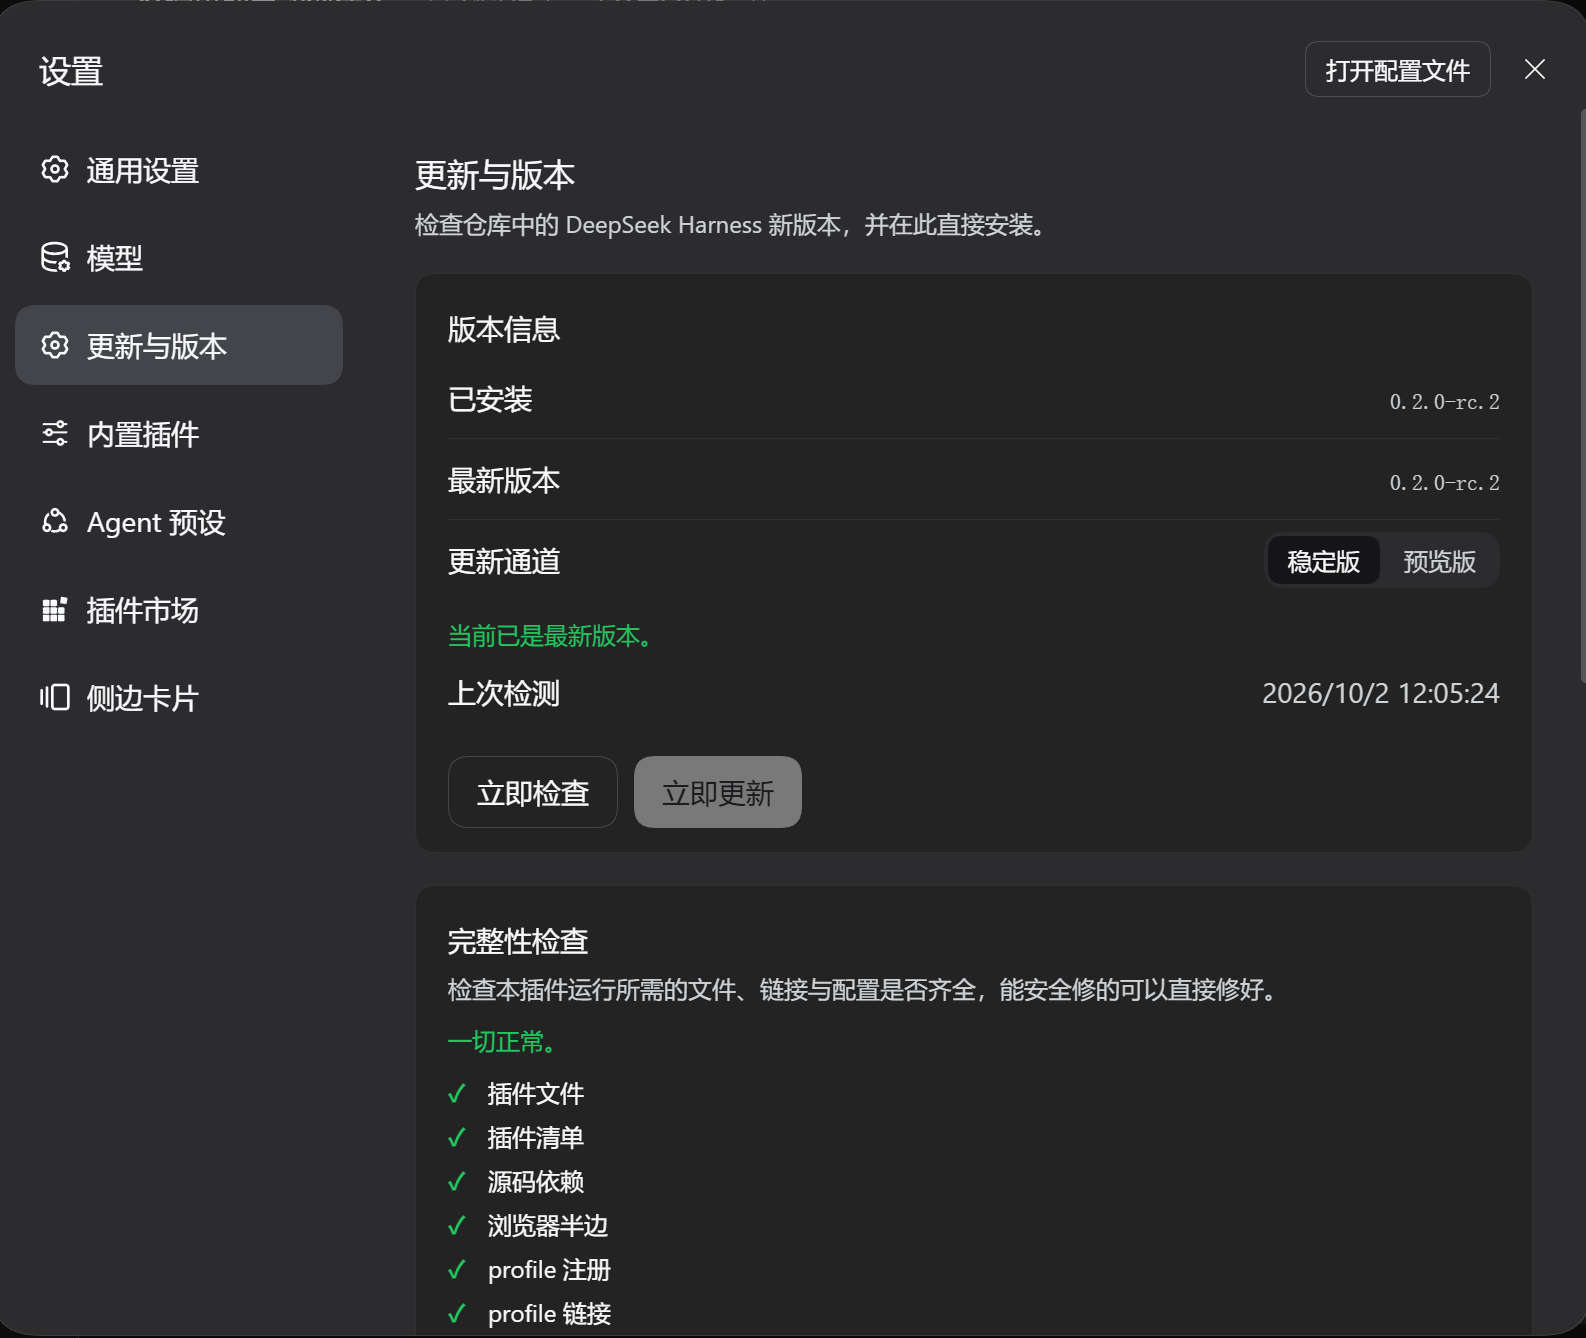The width and height of the screenshot is (1586, 1338).
Task: Click the green checkmark beside 源码依赖
Action: pyautogui.click(x=457, y=1182)
